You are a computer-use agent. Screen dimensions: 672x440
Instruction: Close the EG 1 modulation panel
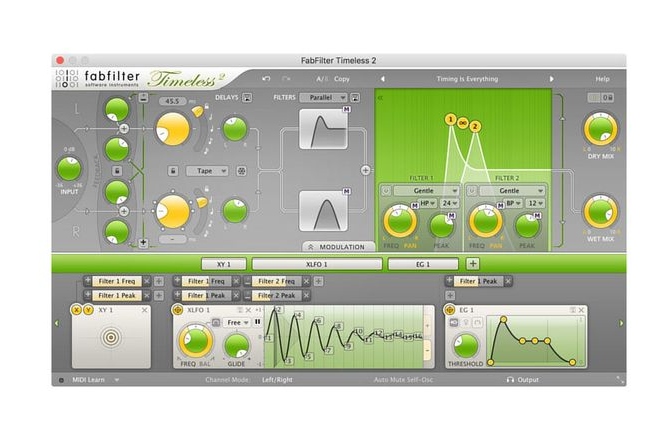[x=581, y=310]
